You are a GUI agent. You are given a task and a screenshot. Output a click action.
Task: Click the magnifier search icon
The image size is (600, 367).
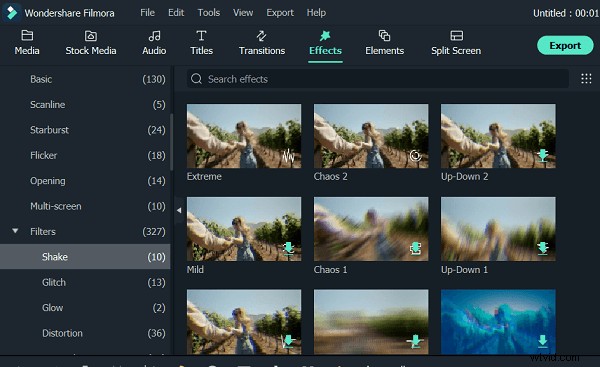coord(196,79)
